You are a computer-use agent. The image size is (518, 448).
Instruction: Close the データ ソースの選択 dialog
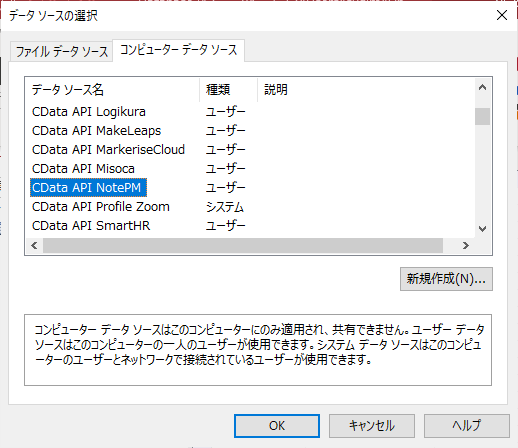tap(502, 15)
